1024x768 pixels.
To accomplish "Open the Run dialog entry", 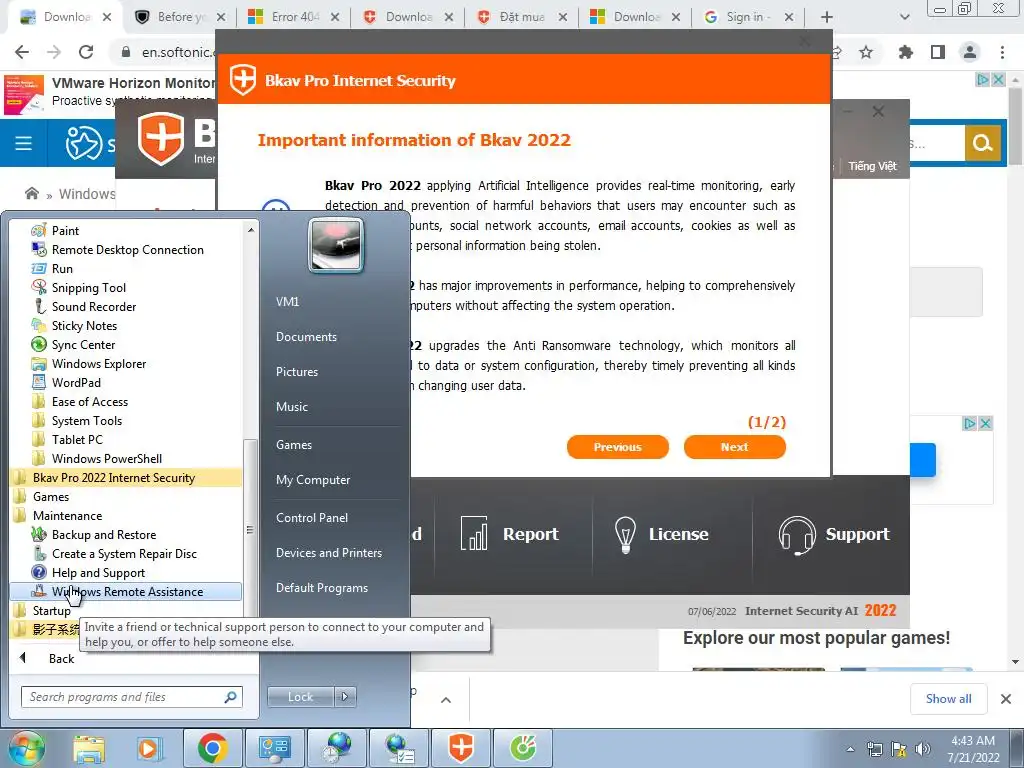I will 62,268.
